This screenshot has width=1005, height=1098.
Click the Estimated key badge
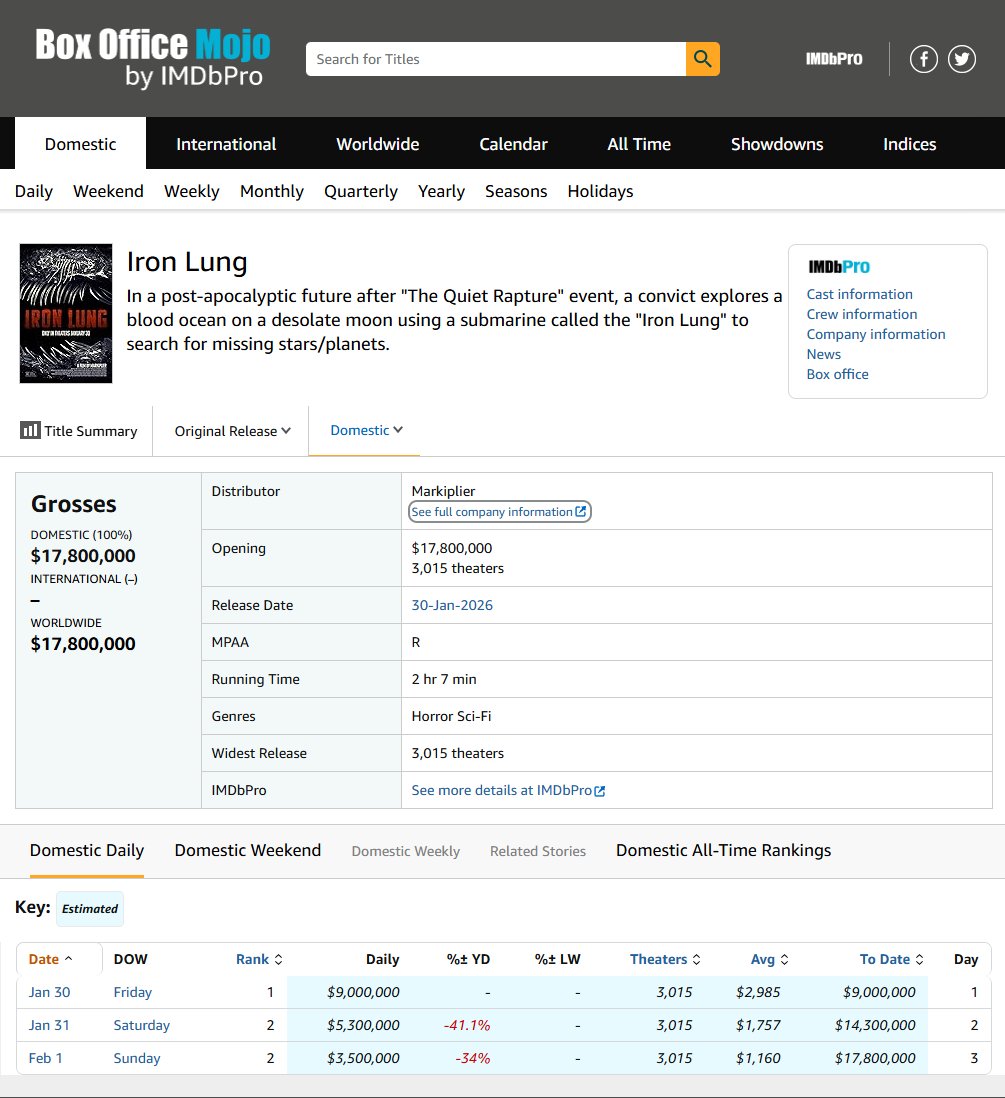90,909
